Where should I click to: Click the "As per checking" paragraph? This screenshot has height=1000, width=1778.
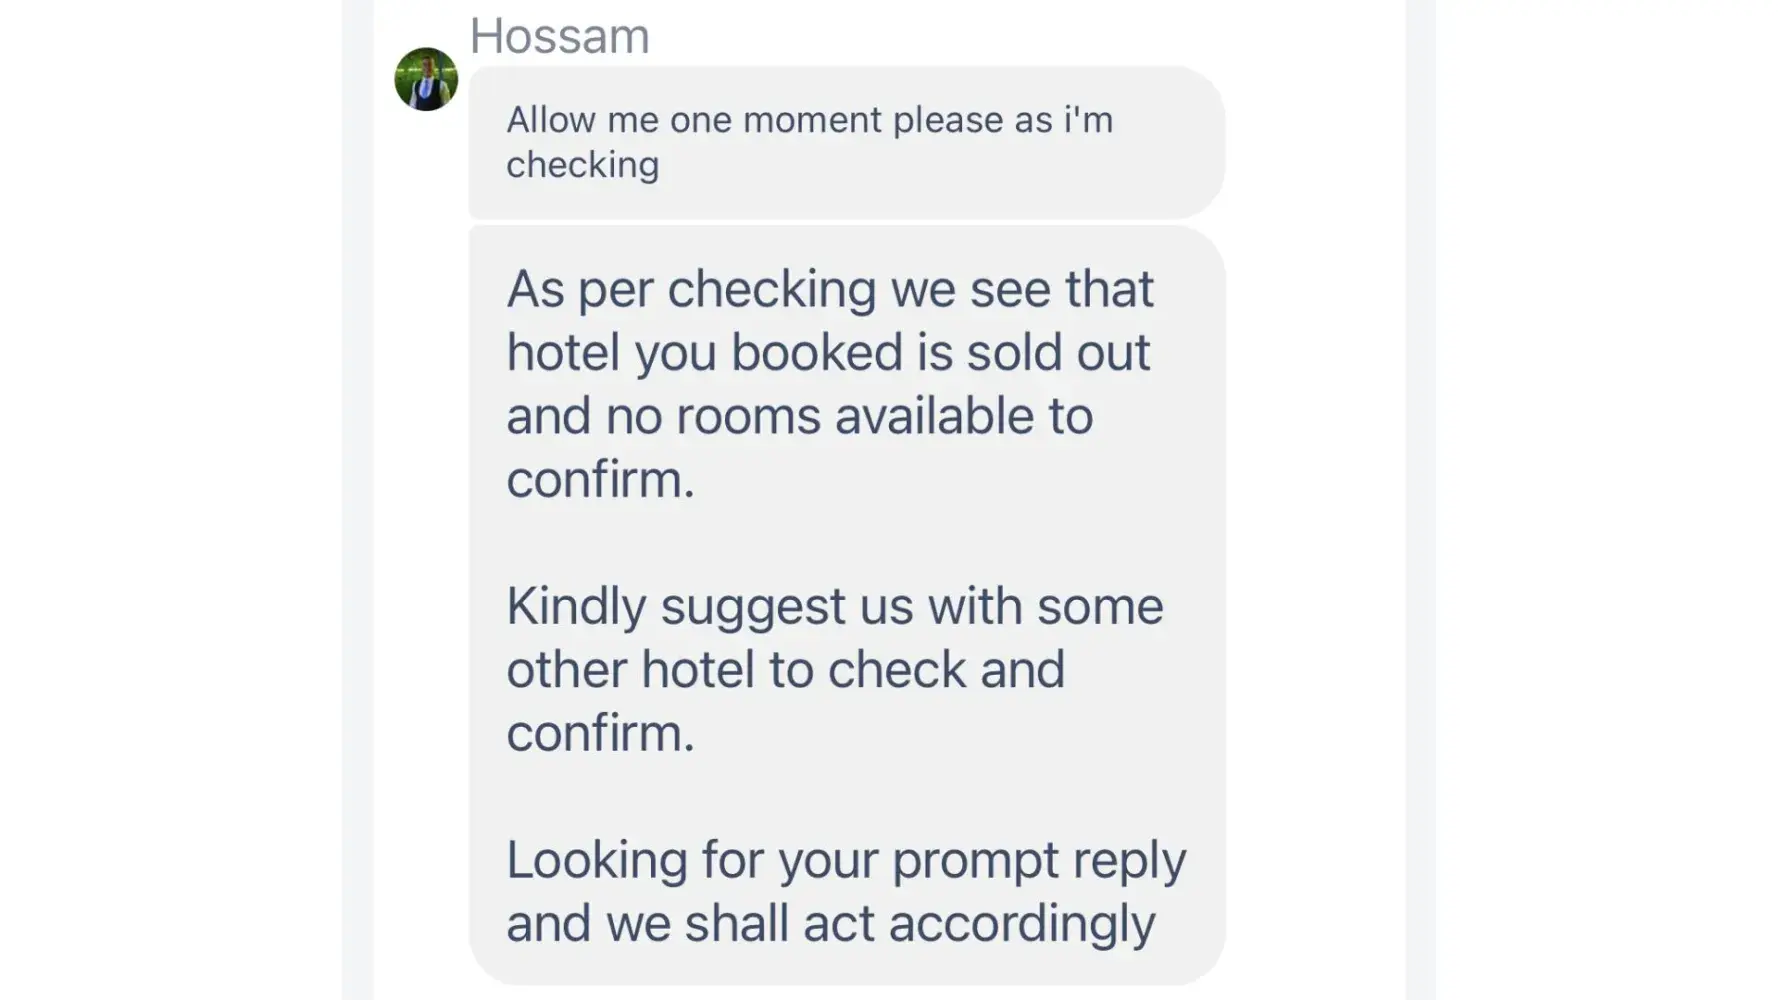(829, 383)
